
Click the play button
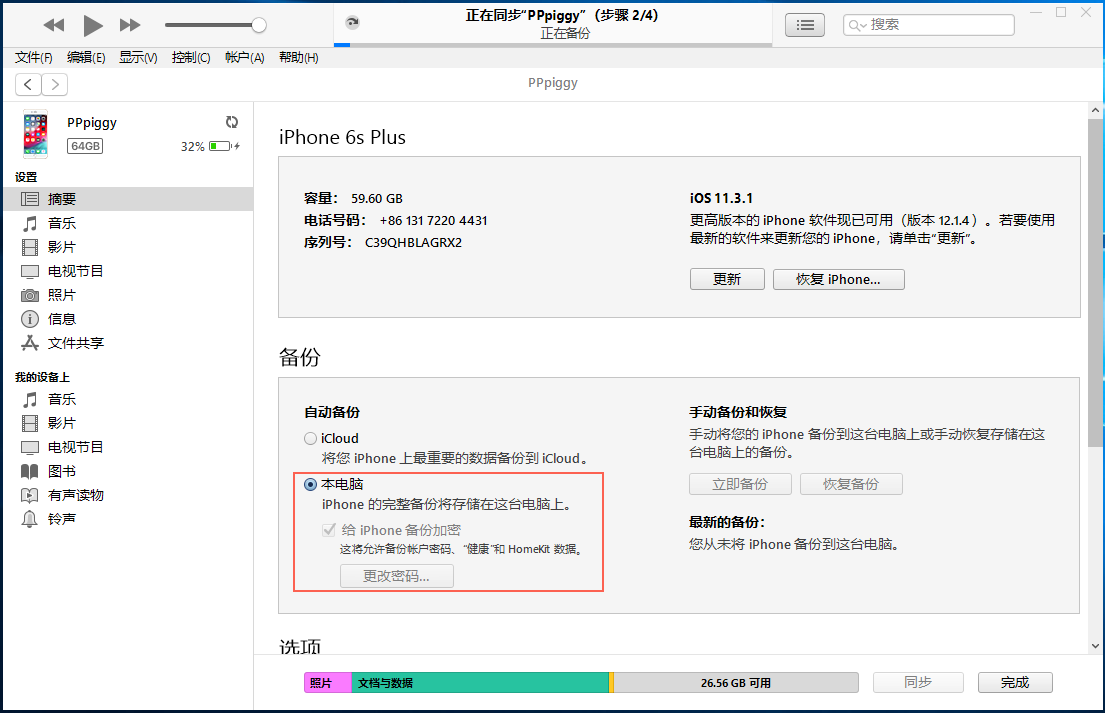(92, 25)
